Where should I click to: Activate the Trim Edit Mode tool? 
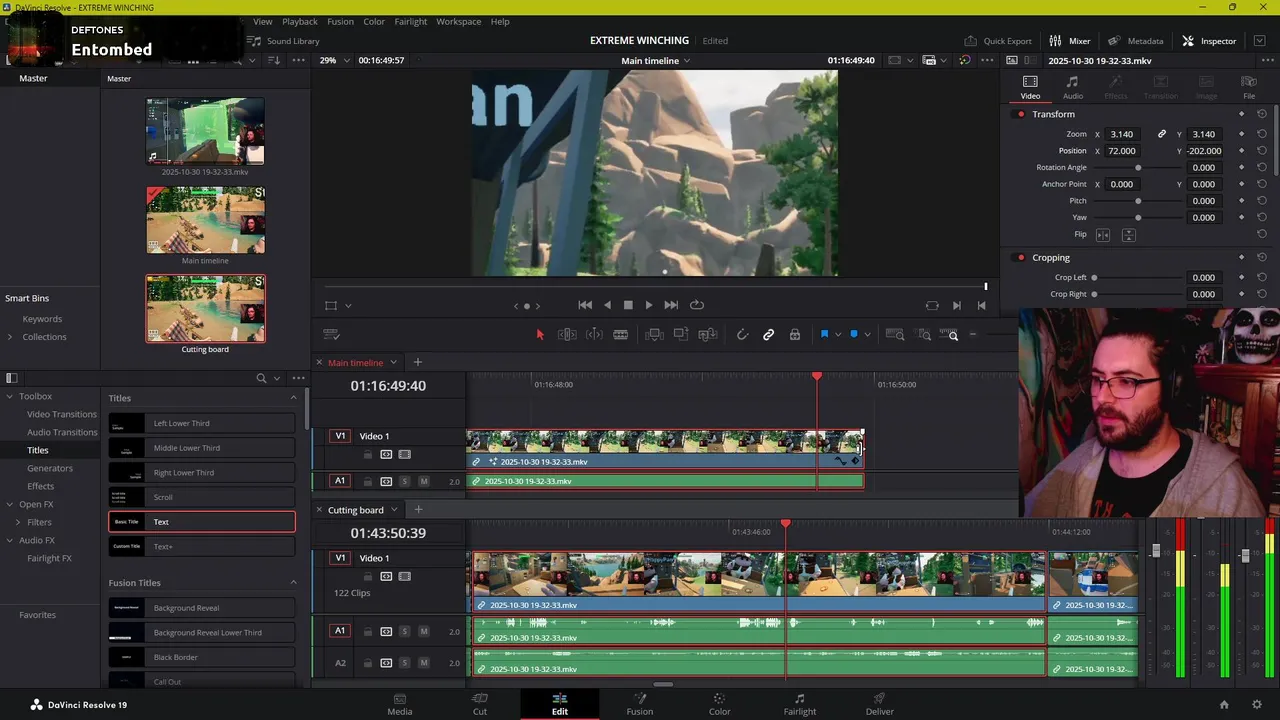pyautogui.click(x=567, y=335)
